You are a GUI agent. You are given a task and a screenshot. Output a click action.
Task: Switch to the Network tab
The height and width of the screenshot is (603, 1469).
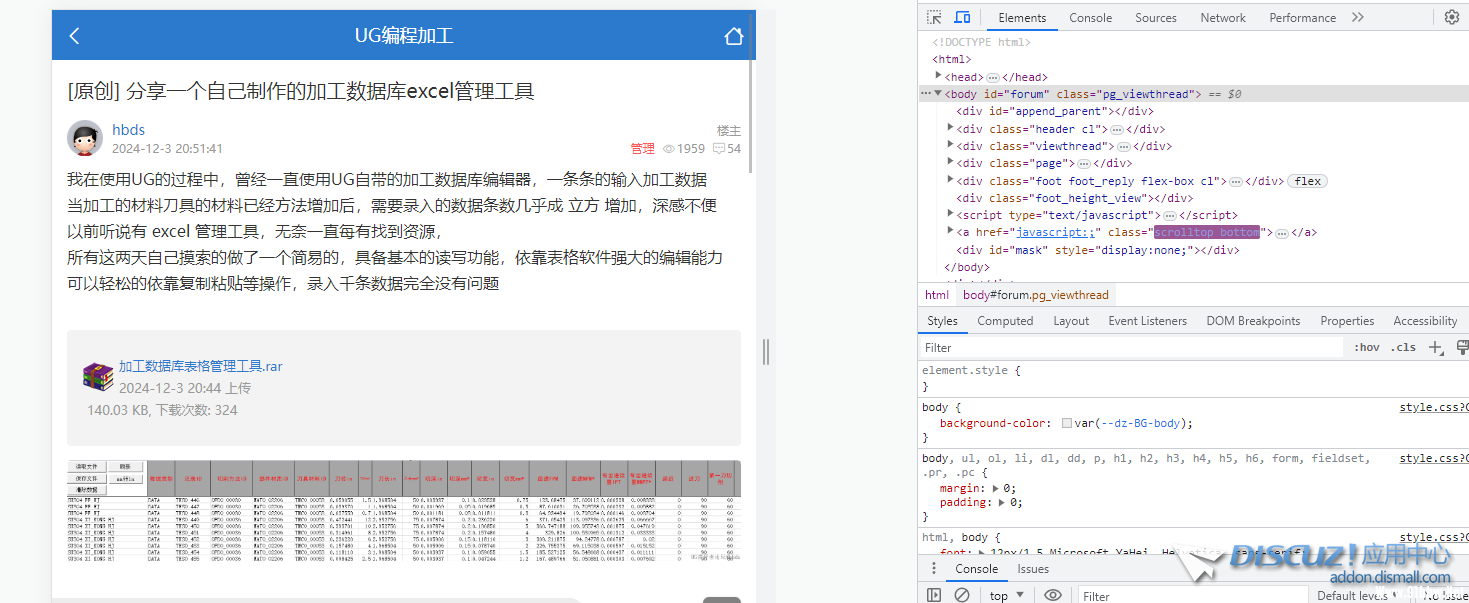(x=1223, y=17)
